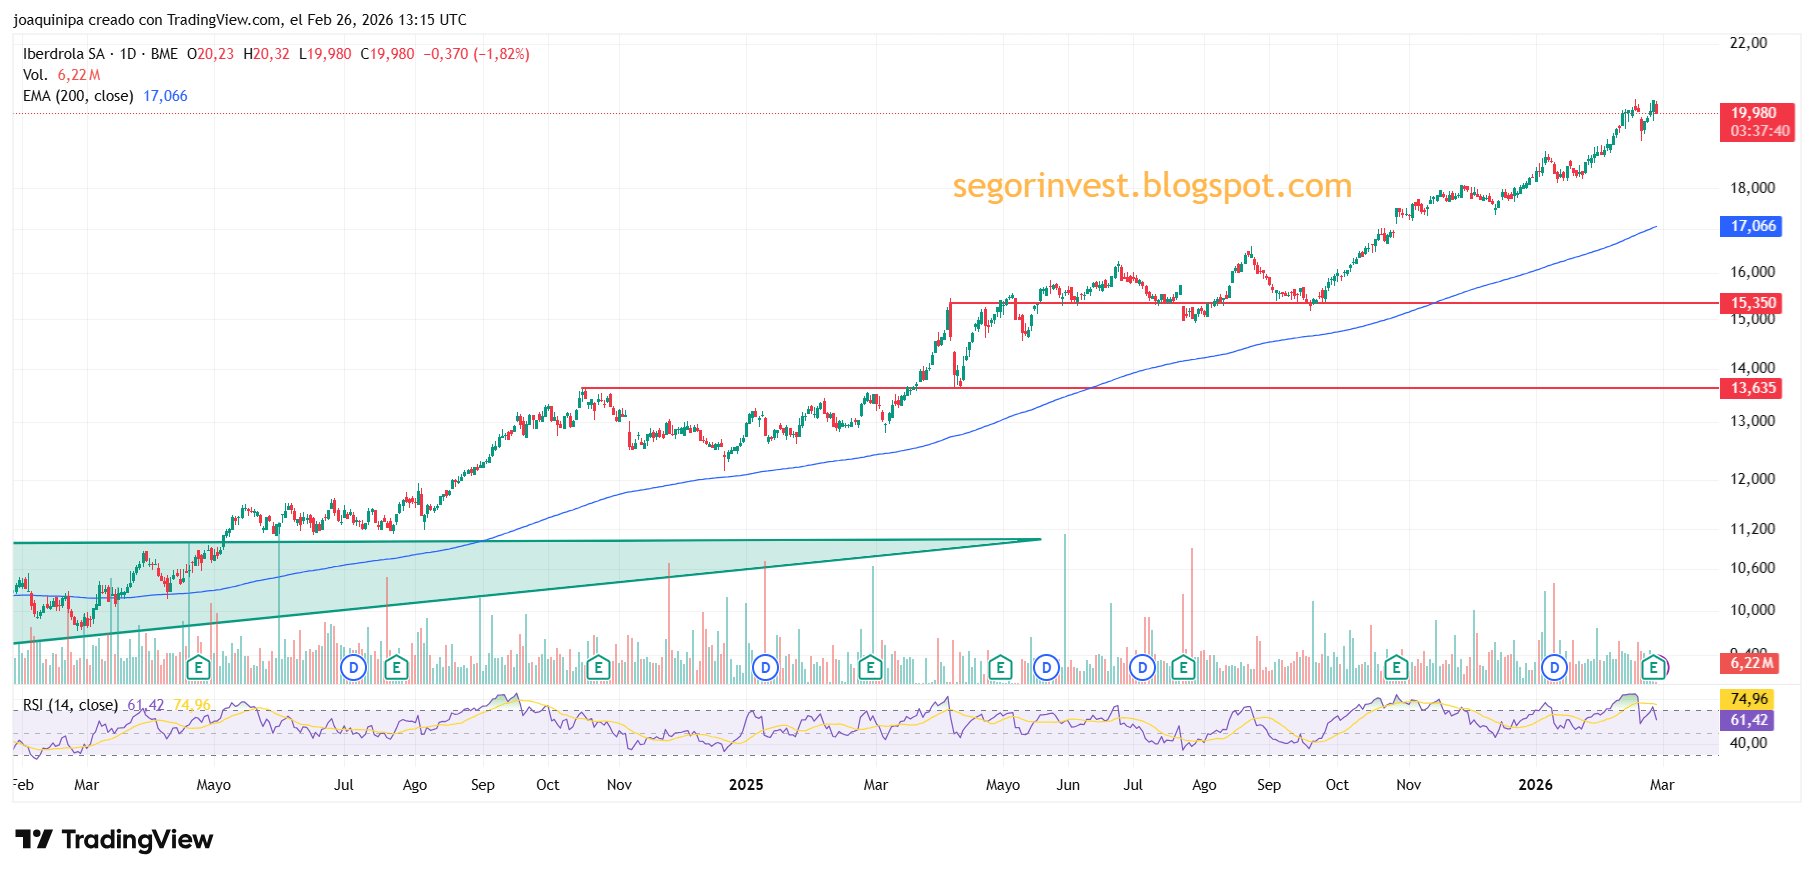The height and width of the screenshot is (877, 1814).
Task: Click the 22,00 price axis tick
Action: [1748, 43]
